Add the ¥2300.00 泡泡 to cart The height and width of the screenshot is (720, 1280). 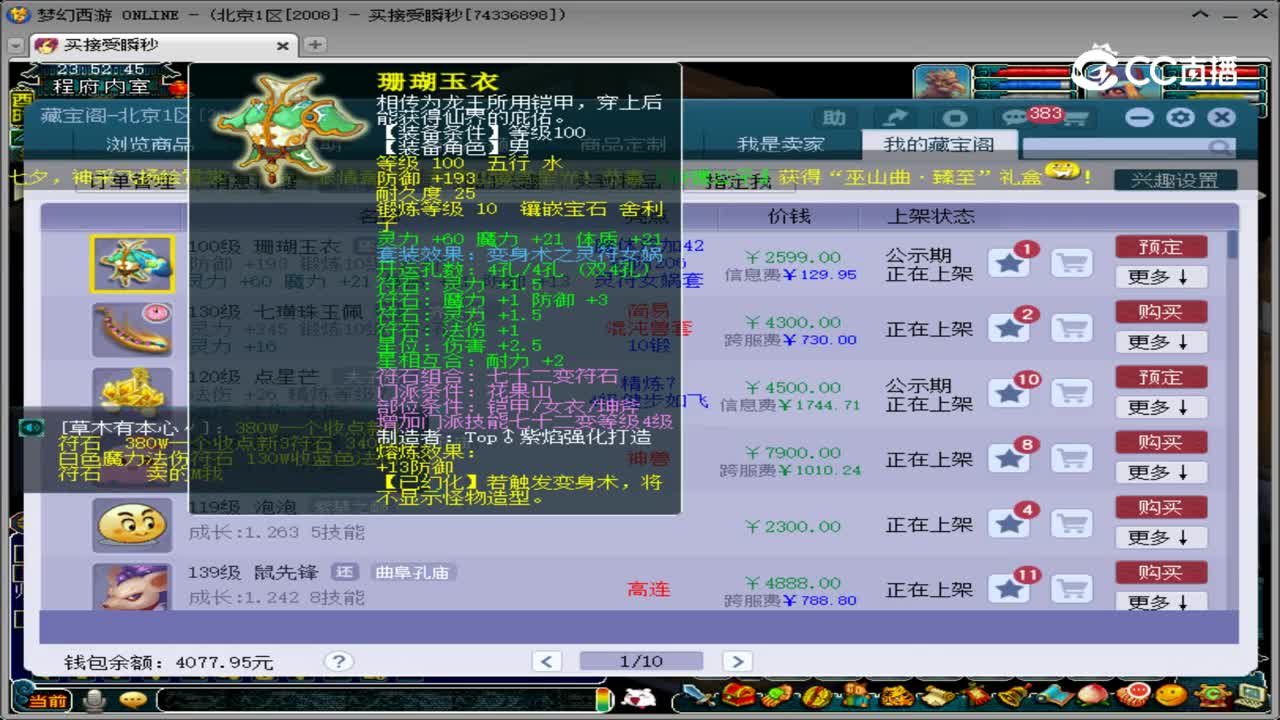(1072, 523)
